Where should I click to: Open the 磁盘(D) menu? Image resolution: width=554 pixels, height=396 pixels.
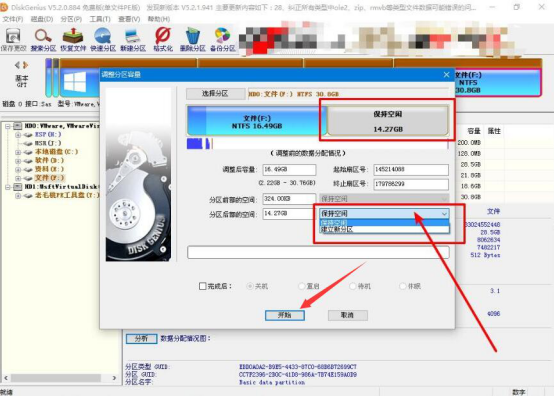pos(42,19)
